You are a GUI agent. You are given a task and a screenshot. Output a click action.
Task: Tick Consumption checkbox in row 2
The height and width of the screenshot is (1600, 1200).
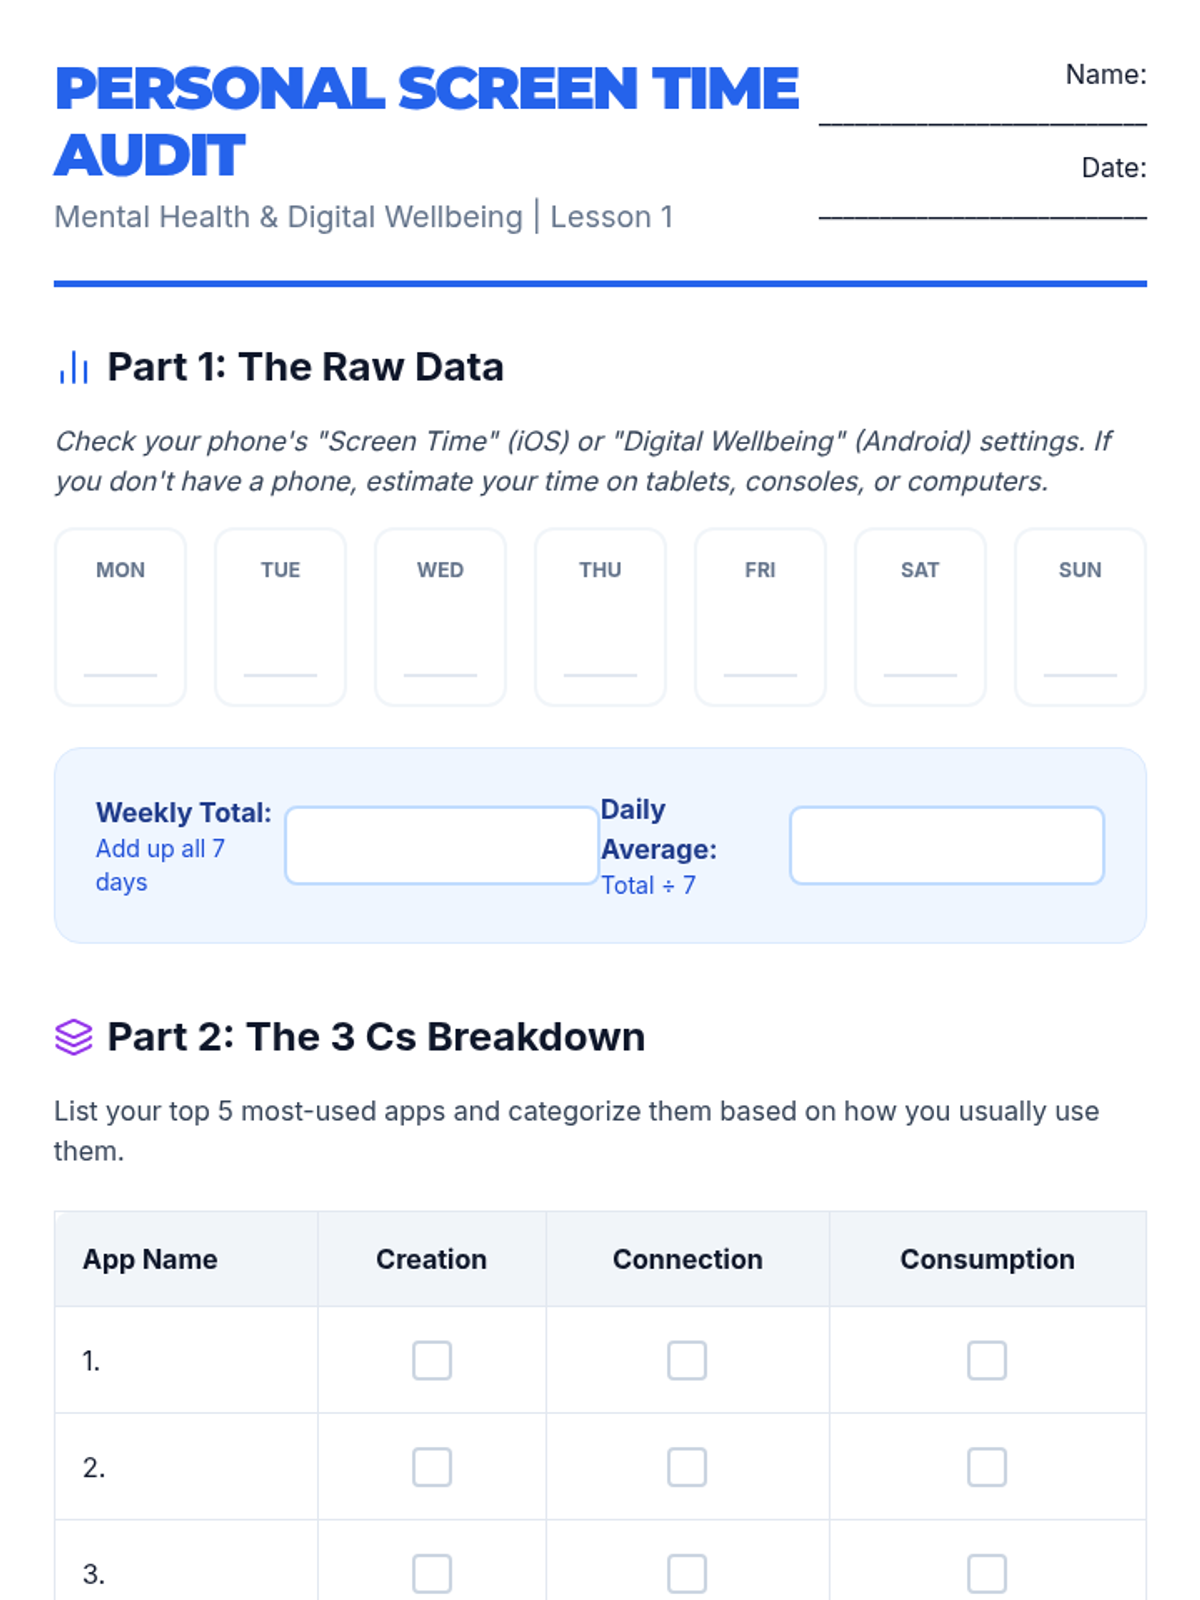pos(987,1467)
